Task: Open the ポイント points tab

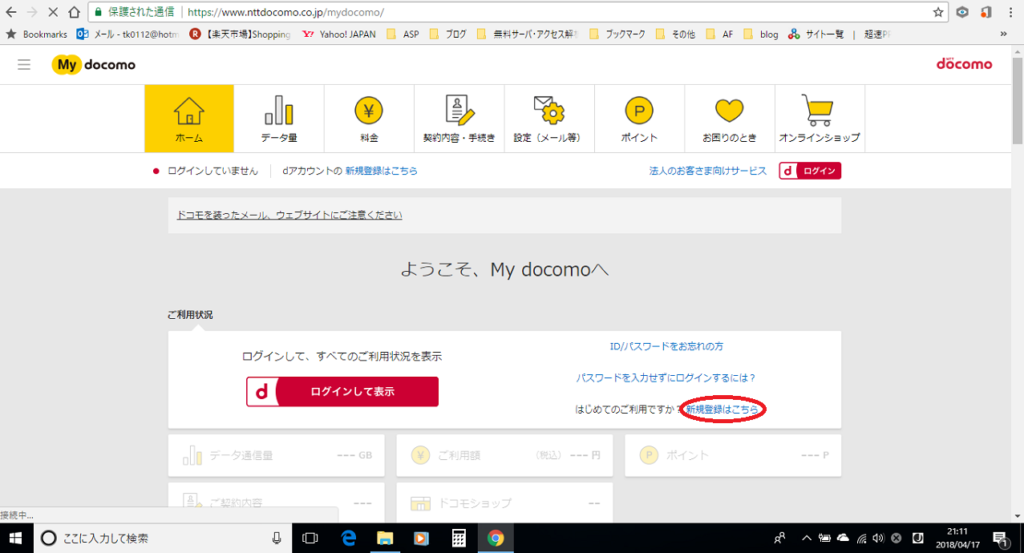Action: [639, 118]
